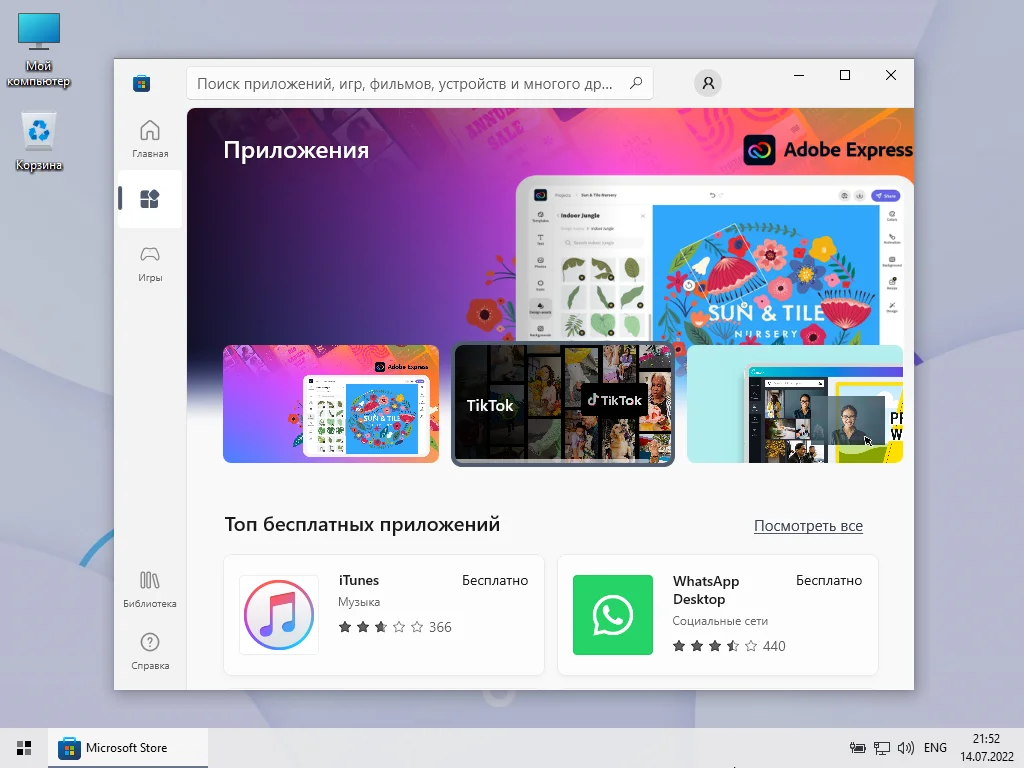Switch the ENG input language indicator

tap(935, 747)
